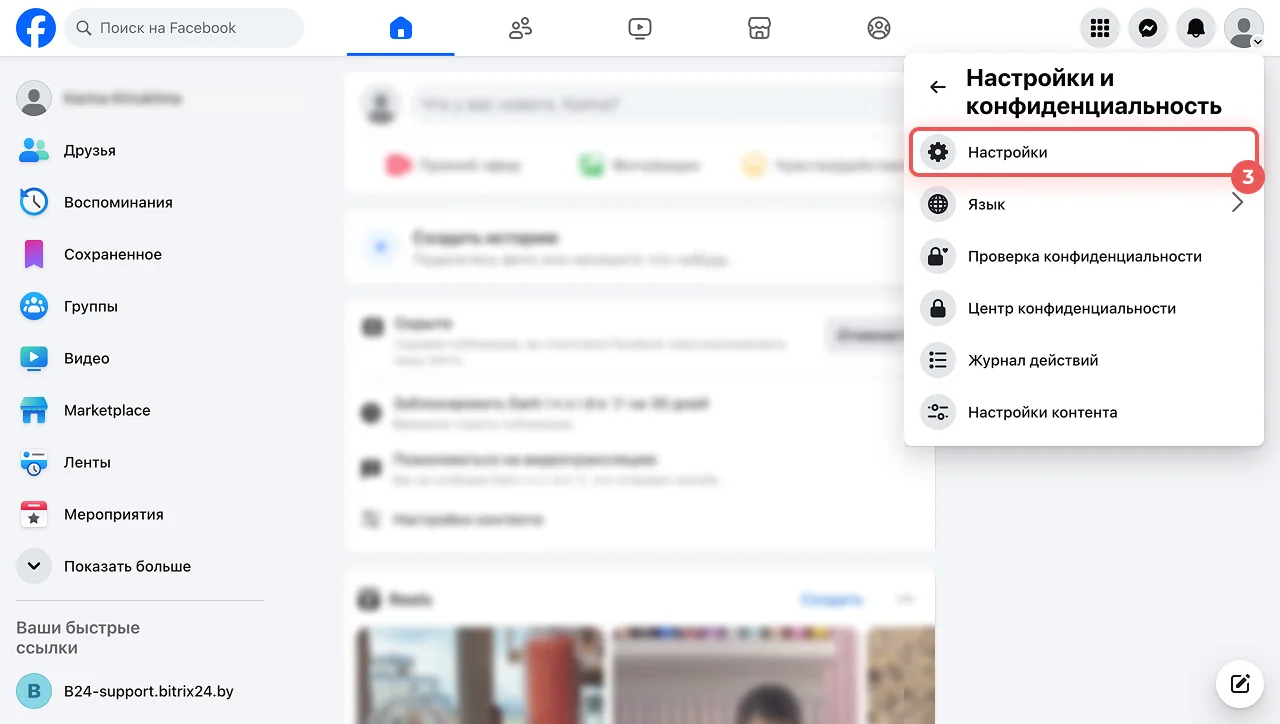Open Журнал действий
The image size is (1280, 724).
1033,360
